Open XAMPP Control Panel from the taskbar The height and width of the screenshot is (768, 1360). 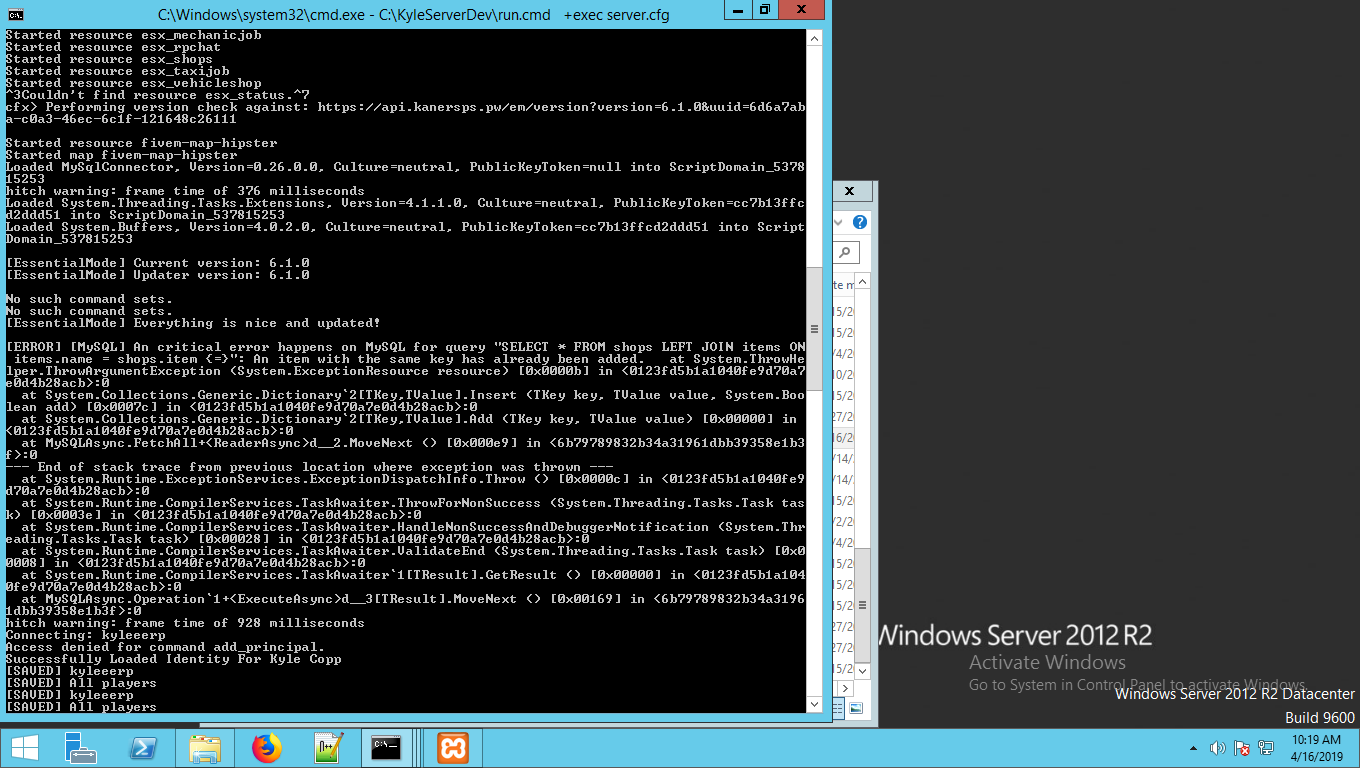point(452,747)
